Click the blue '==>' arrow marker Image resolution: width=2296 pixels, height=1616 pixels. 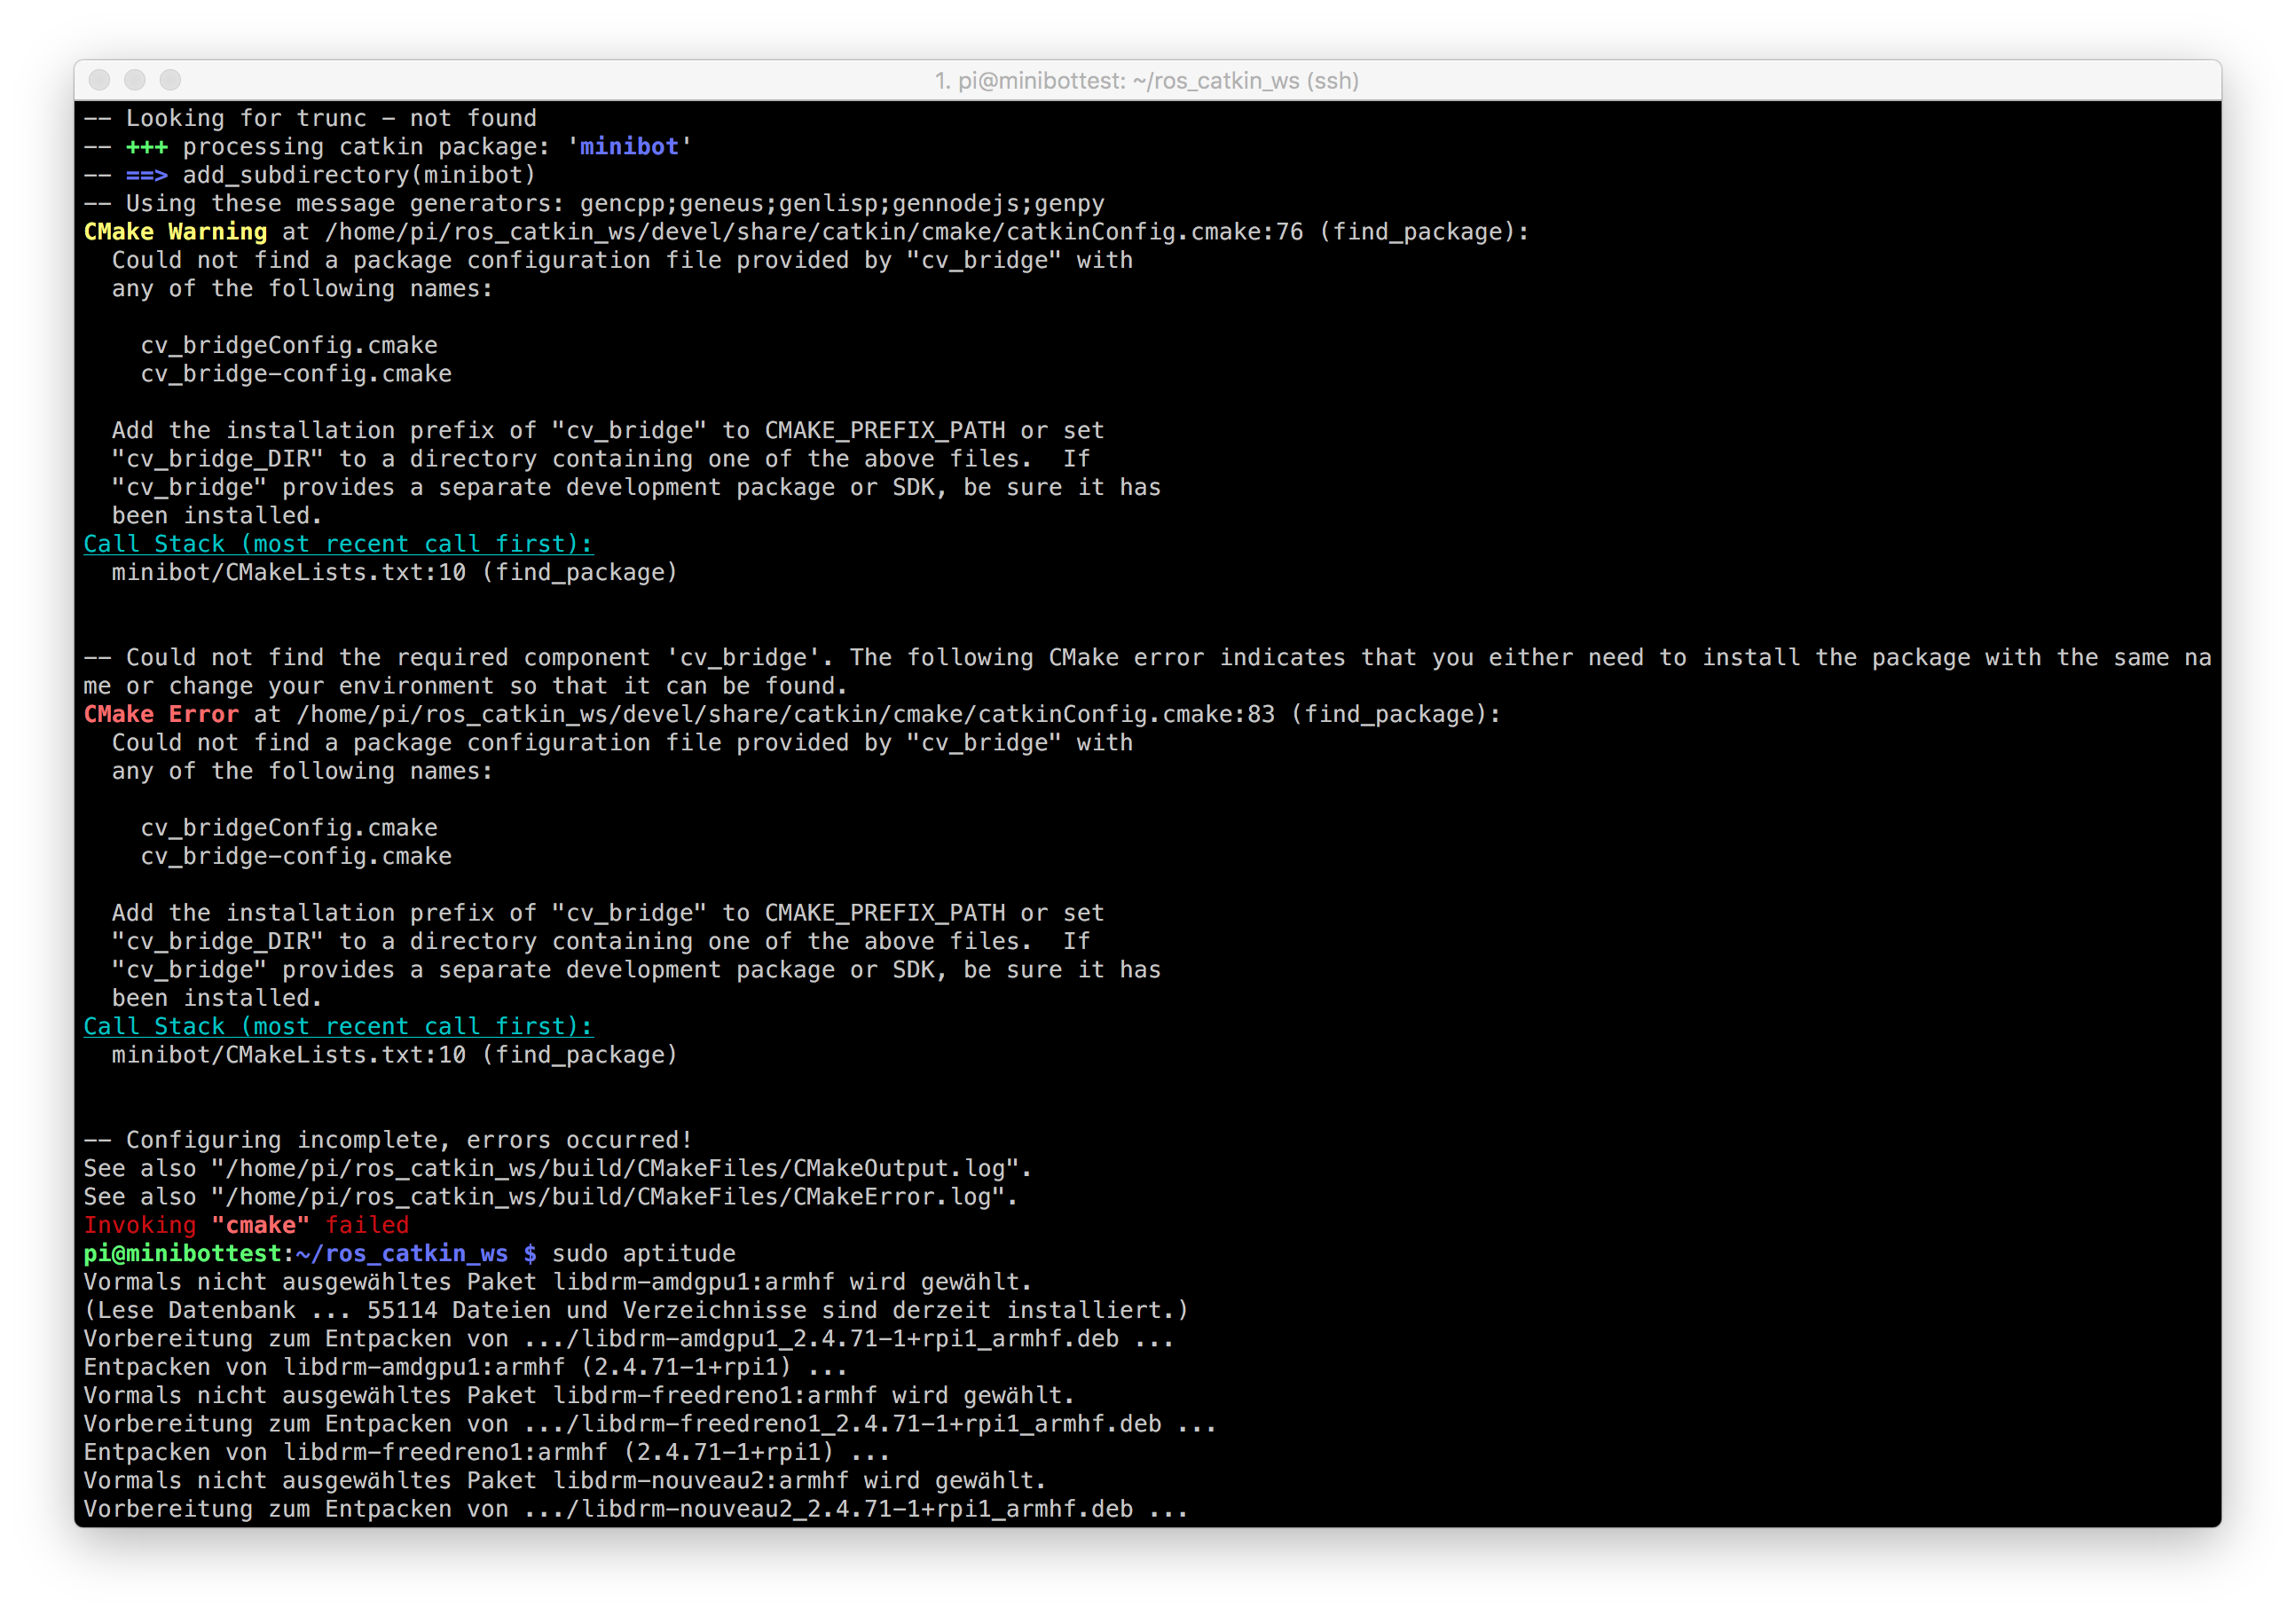click(x=147, y=176)
